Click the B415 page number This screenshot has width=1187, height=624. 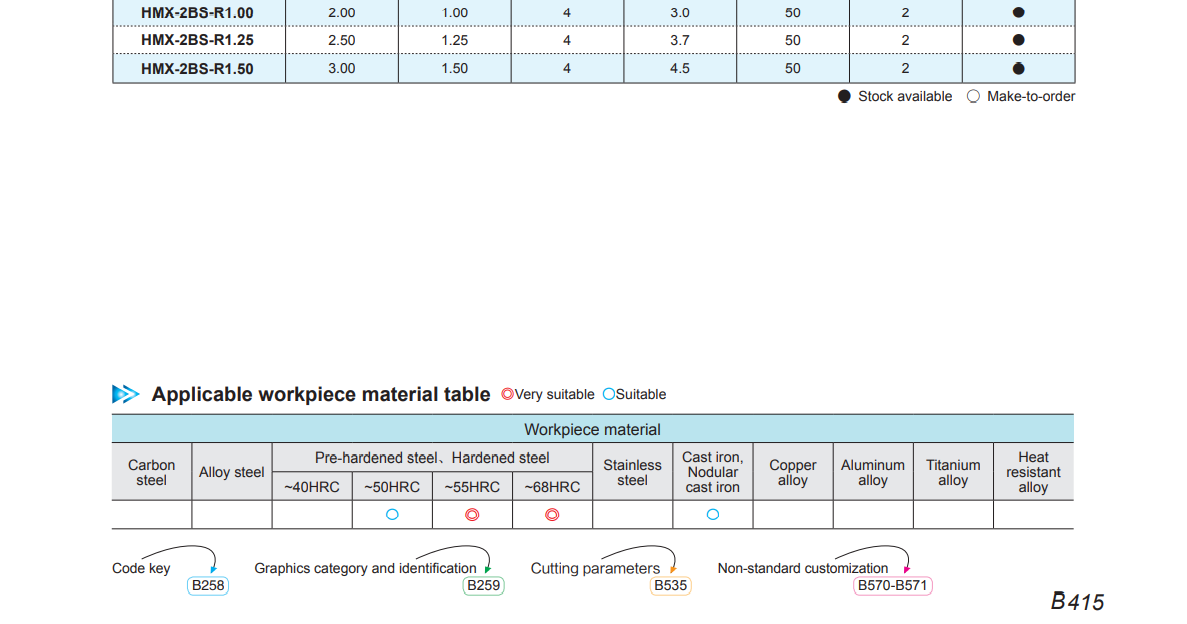point(1077,601)
